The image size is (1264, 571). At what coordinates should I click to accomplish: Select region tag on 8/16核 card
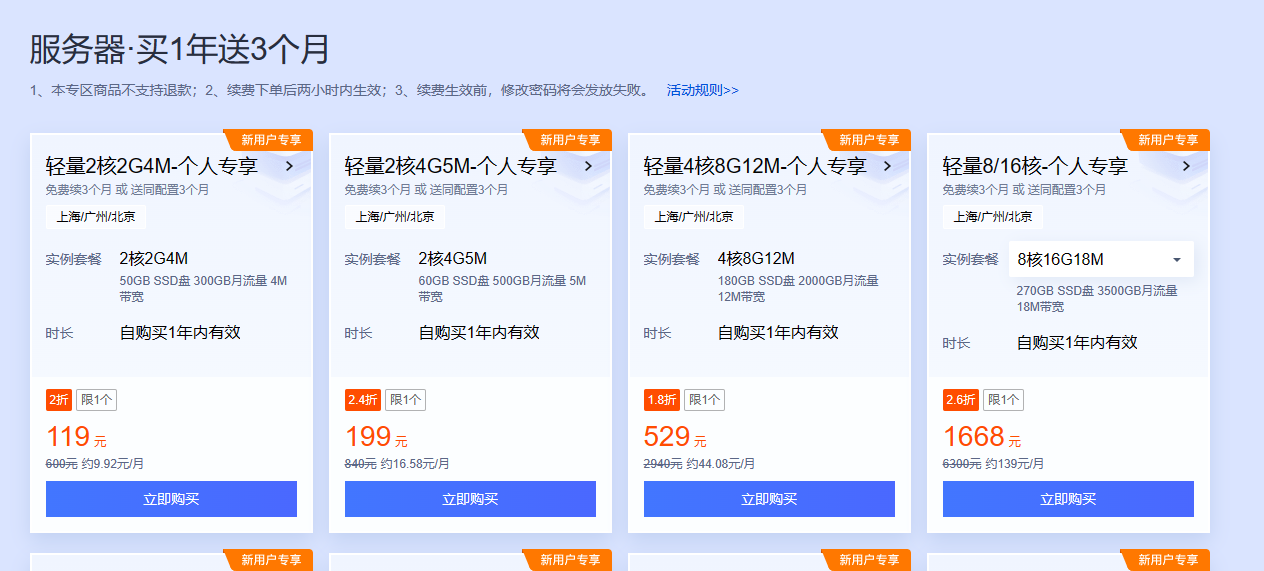coord(992,217)
